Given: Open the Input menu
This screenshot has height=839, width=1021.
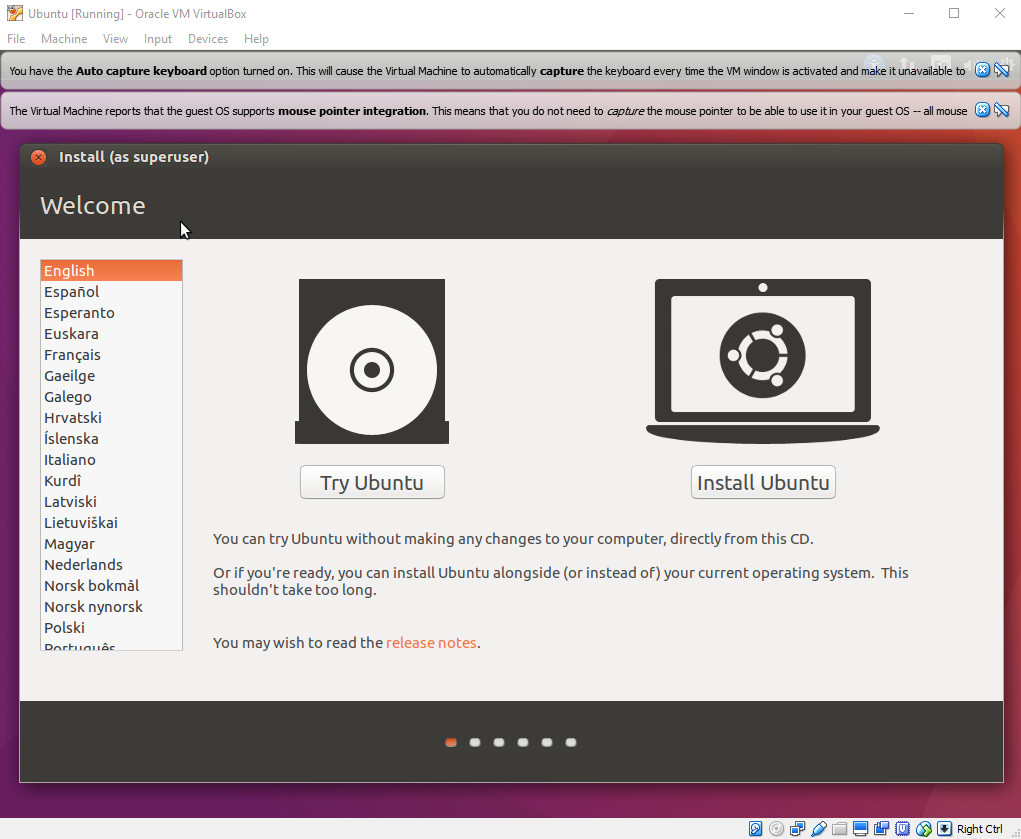Looking at the screenshot, I should point(158,39).
